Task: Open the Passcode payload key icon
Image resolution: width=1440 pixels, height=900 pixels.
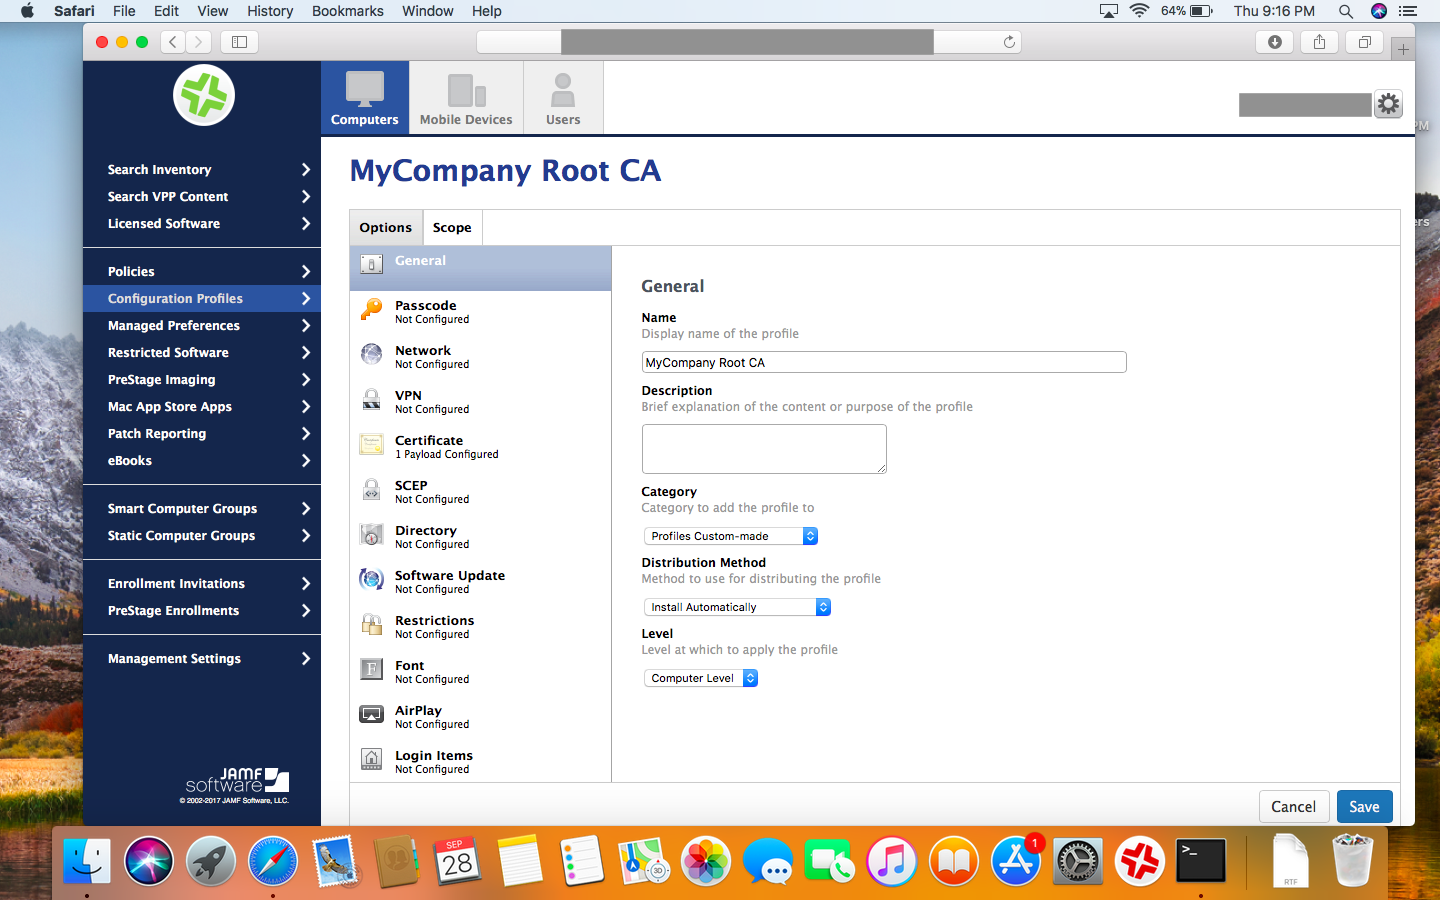Action: (x=371, y=310)
